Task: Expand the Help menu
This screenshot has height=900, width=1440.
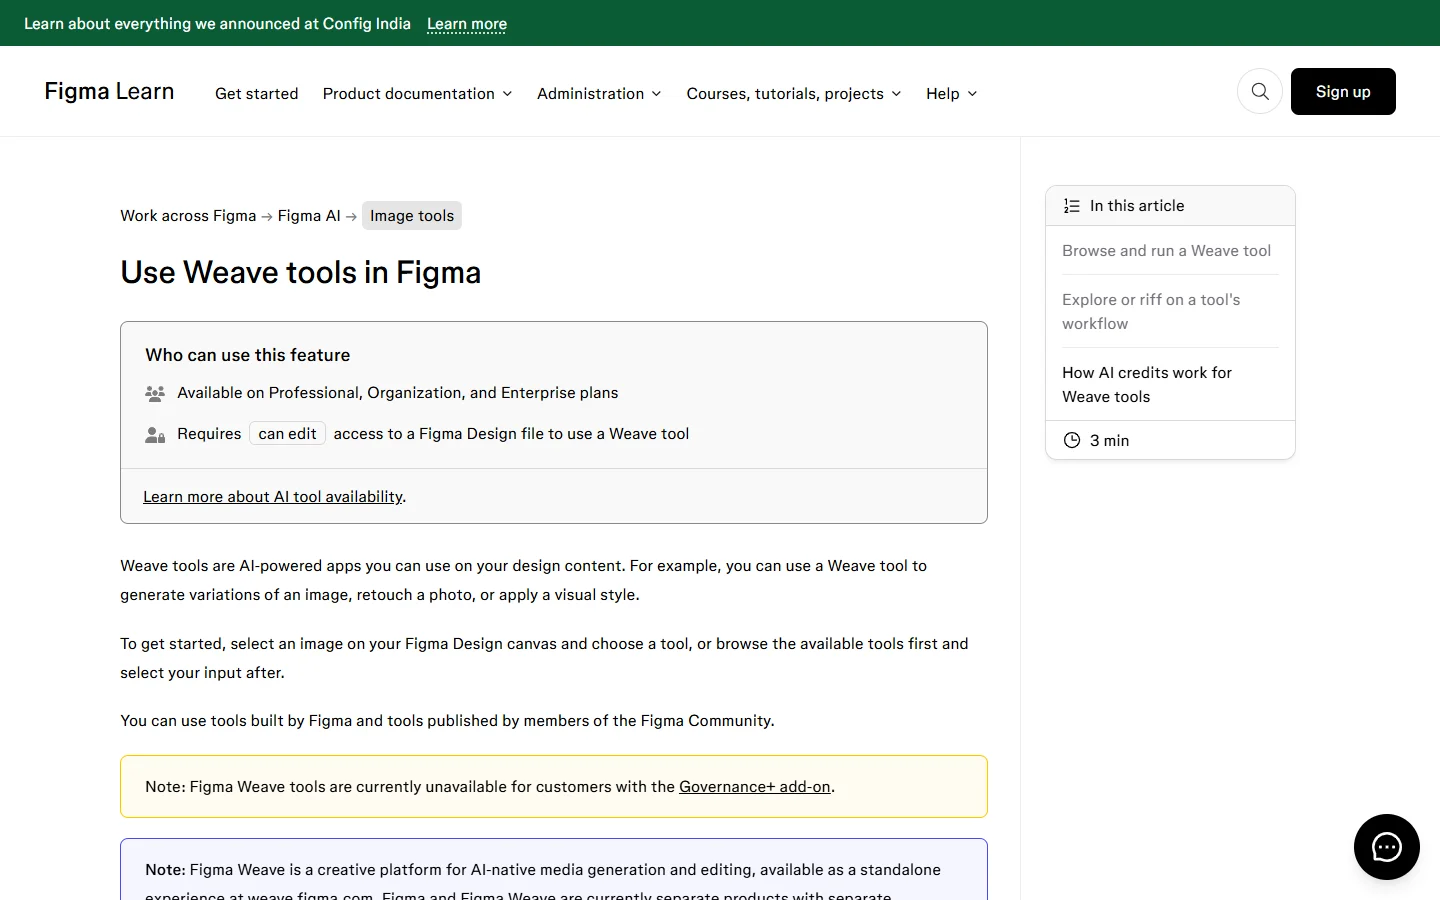Action: point(952,93)
